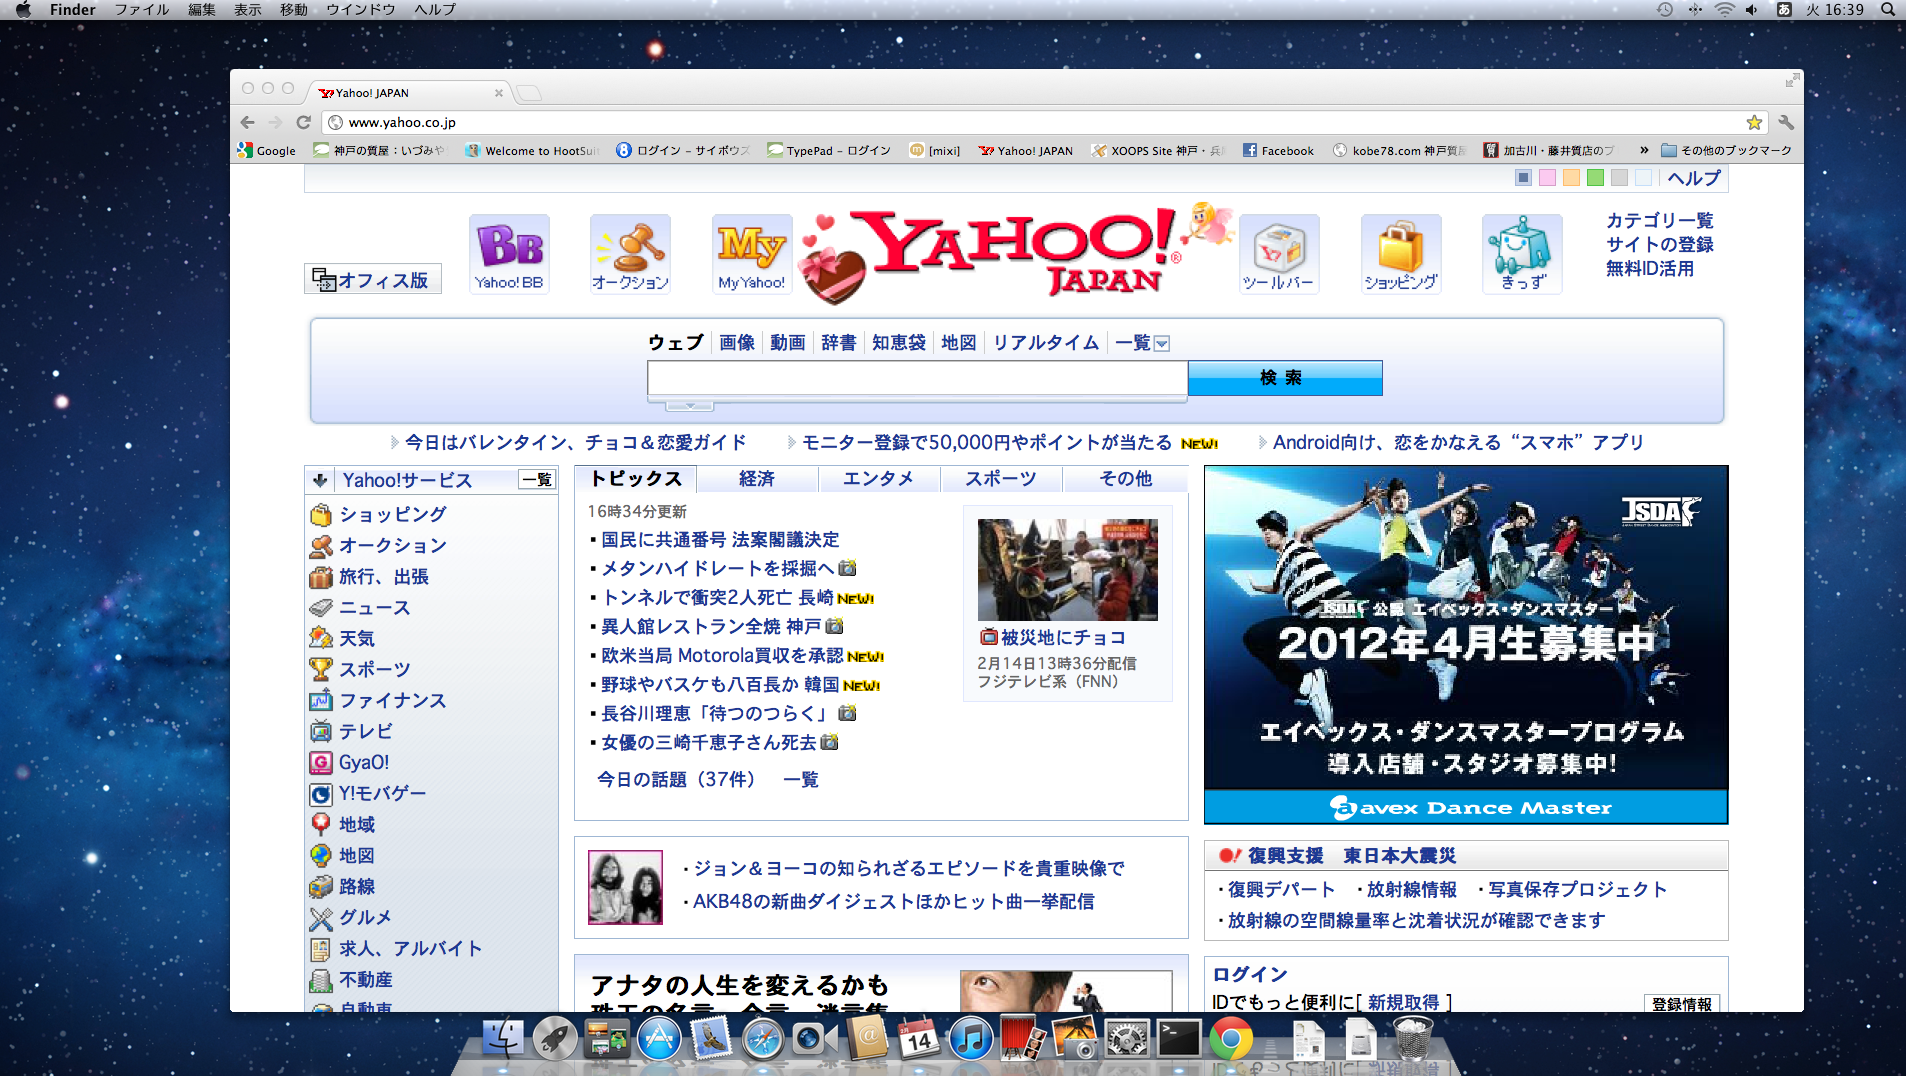Open Terminal from the Dock
The width and height of the screenshot is (1906, 1076).
click(x=1179, y=1040)
